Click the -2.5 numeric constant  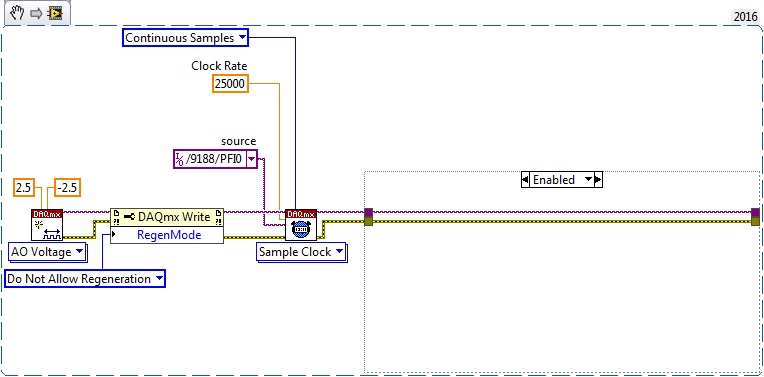tap(67, 188)
